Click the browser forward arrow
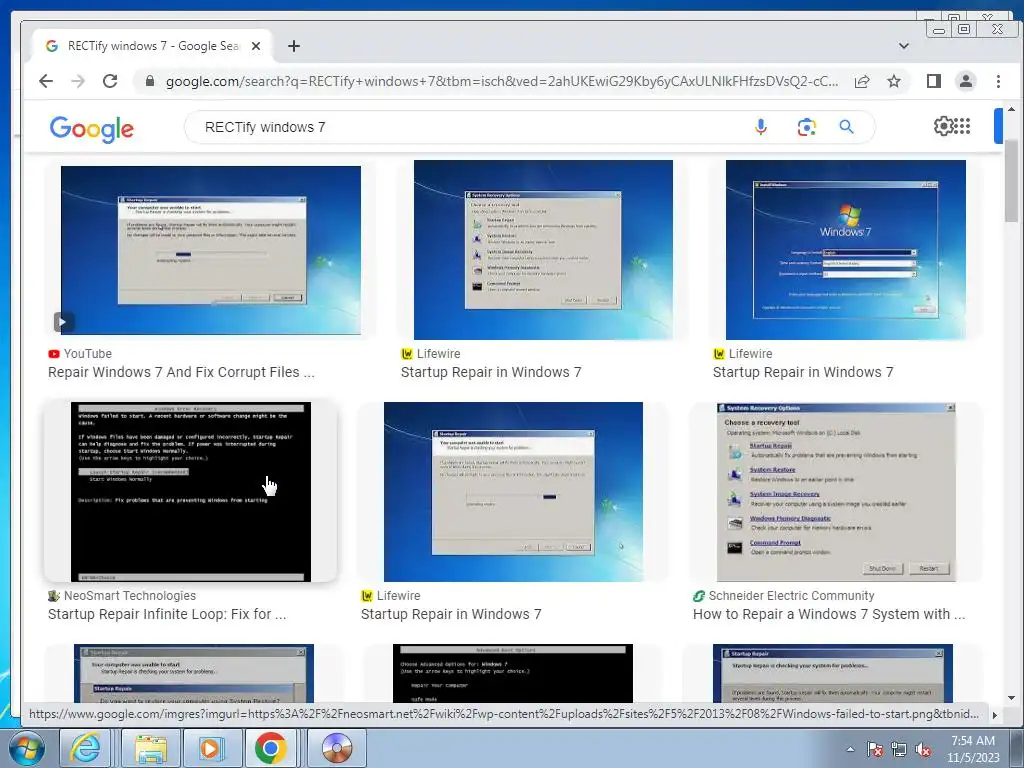 [x=78, y=81]
